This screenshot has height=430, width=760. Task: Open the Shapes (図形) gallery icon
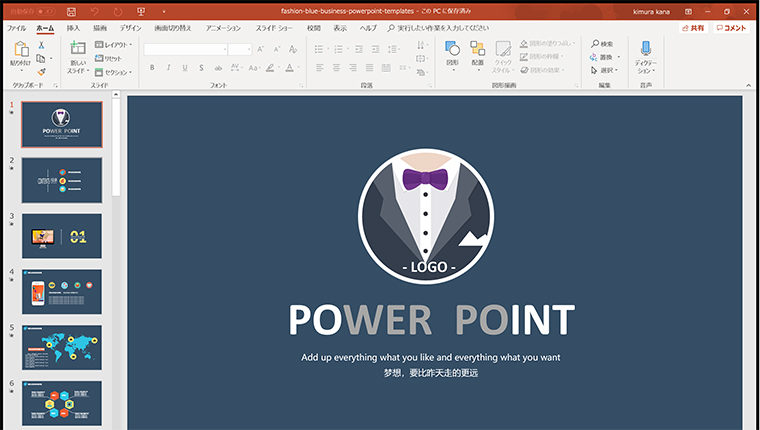452,49
